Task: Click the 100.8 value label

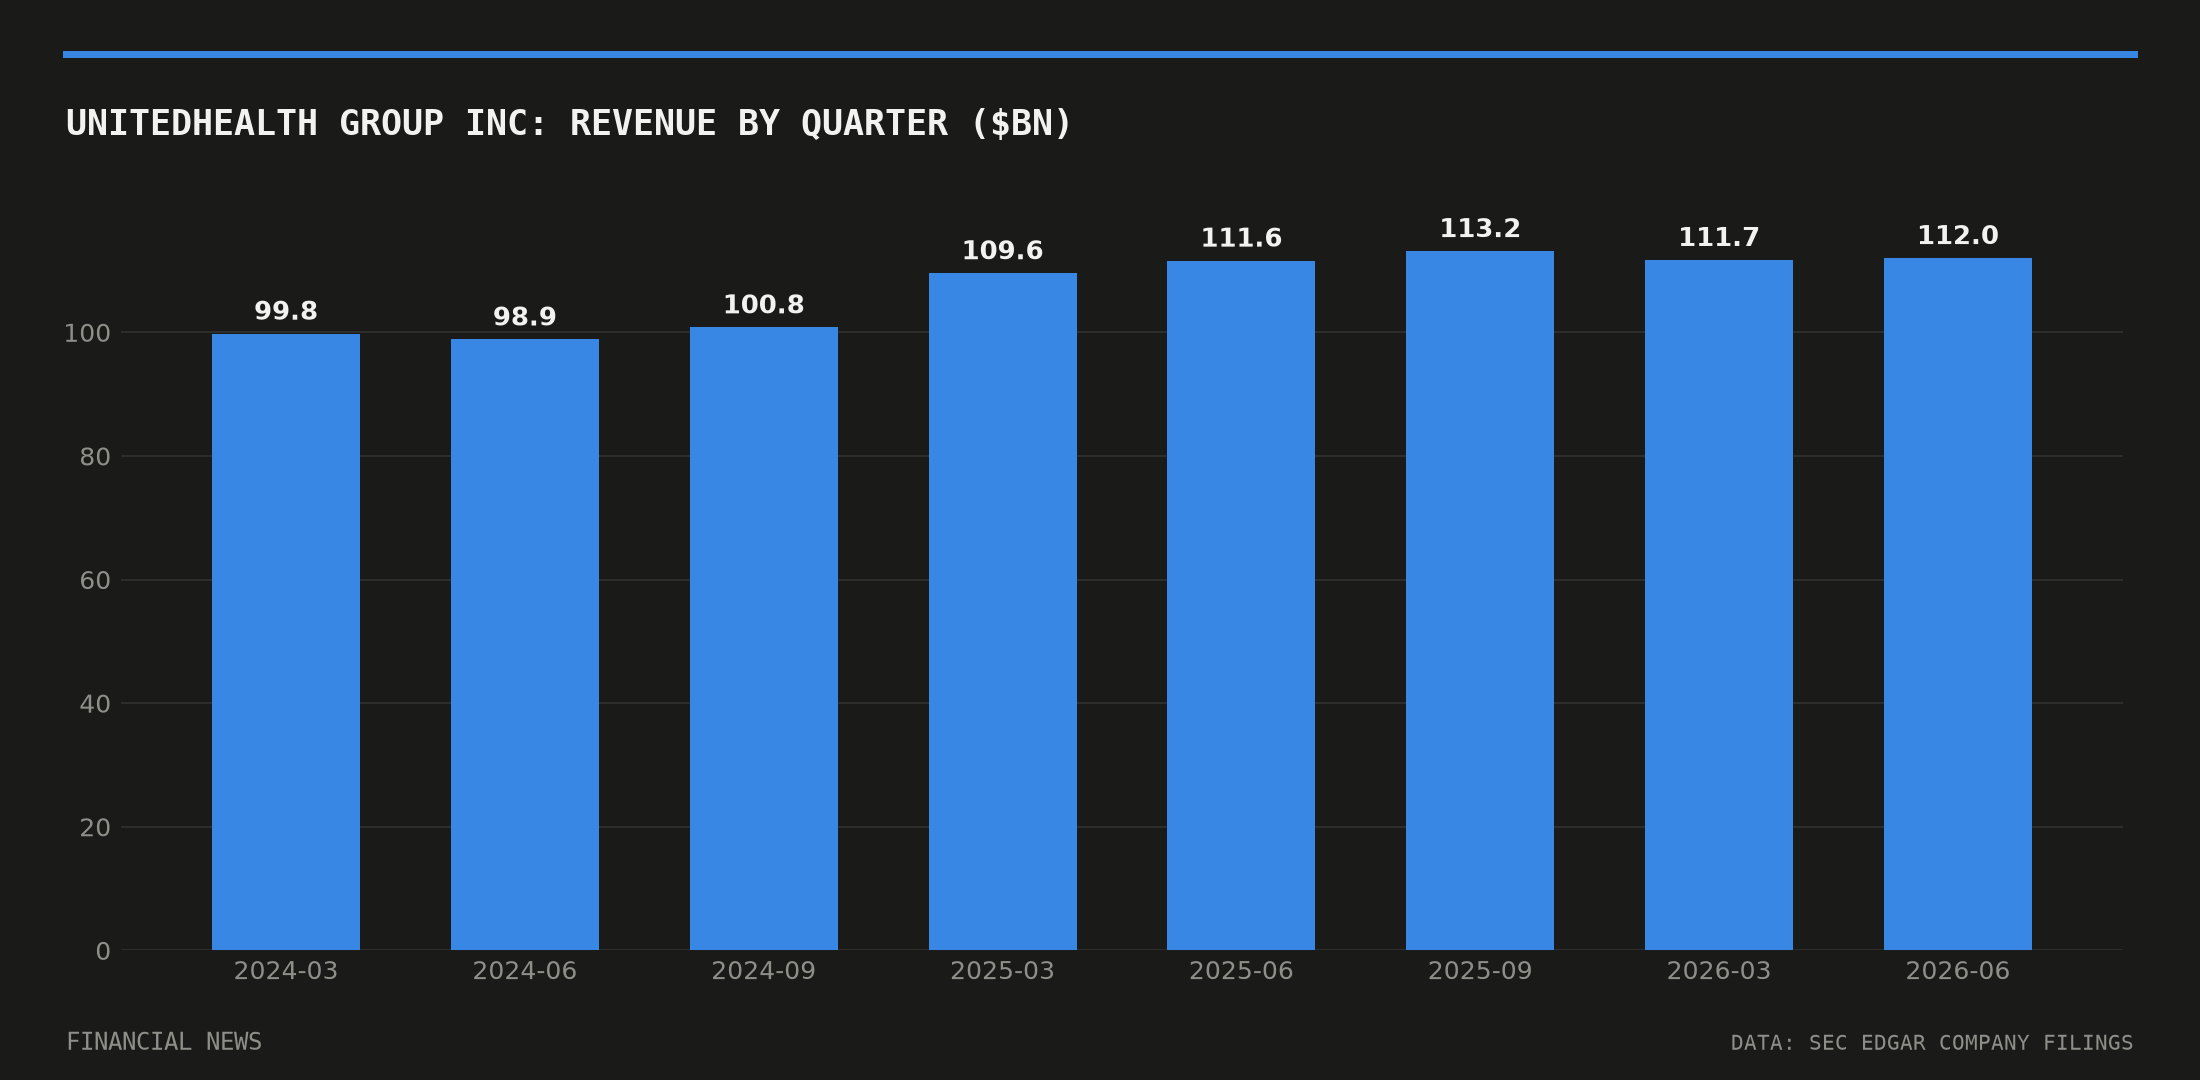Action: click(x=764, y=305)
